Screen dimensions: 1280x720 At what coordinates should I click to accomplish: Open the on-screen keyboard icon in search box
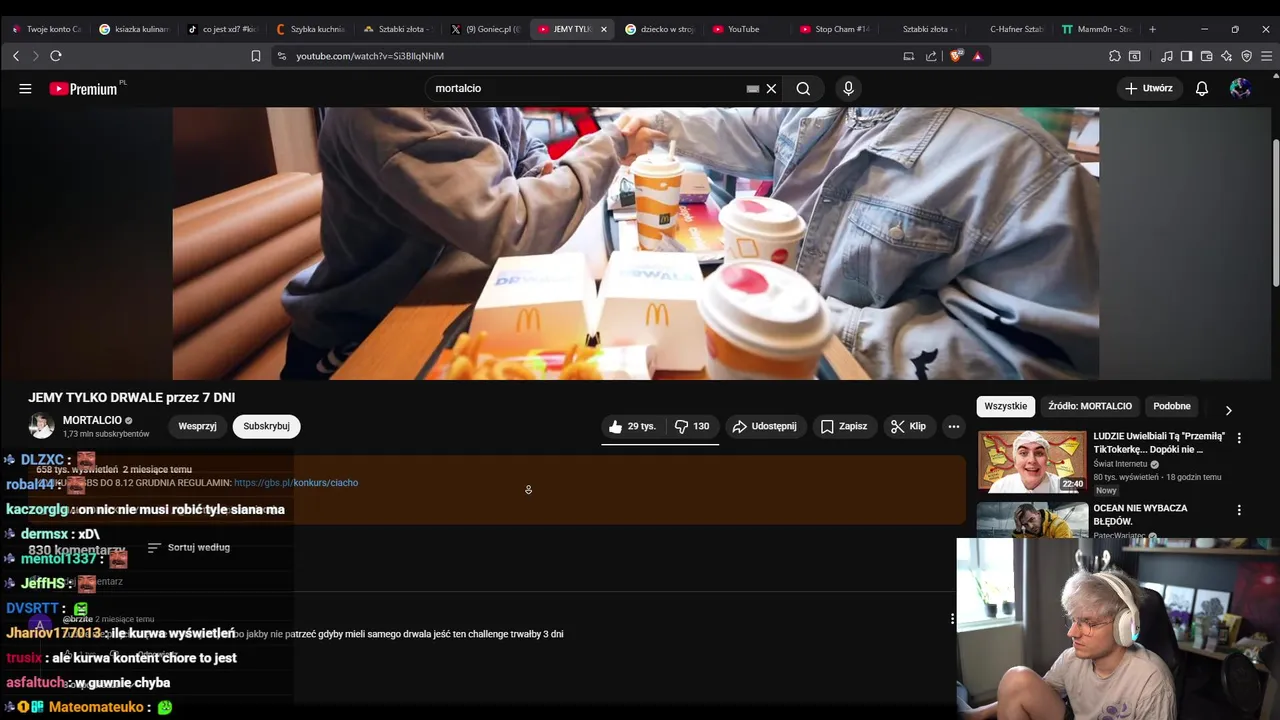(x=753, y=88)
